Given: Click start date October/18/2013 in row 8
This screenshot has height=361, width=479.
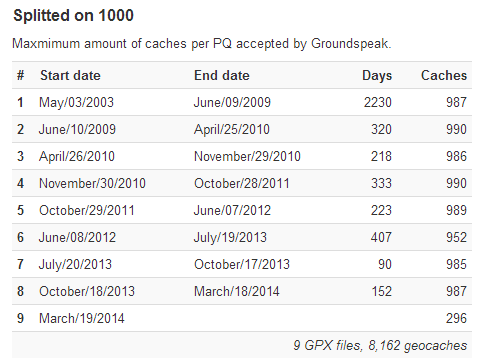Looking at the screenshot, I should pos(87,291).
